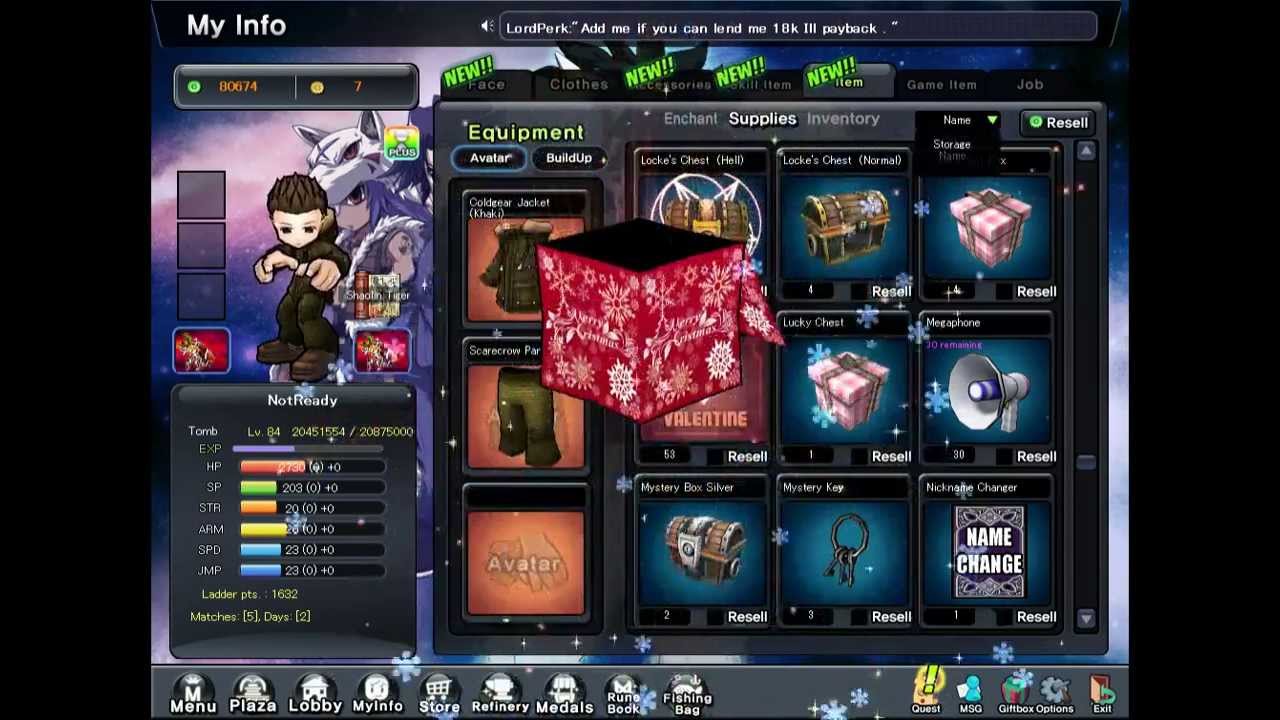Open MyInfo in the bottom bar
The height and width of the screenshot is (720, 1280).
click(x=377, y=694)
